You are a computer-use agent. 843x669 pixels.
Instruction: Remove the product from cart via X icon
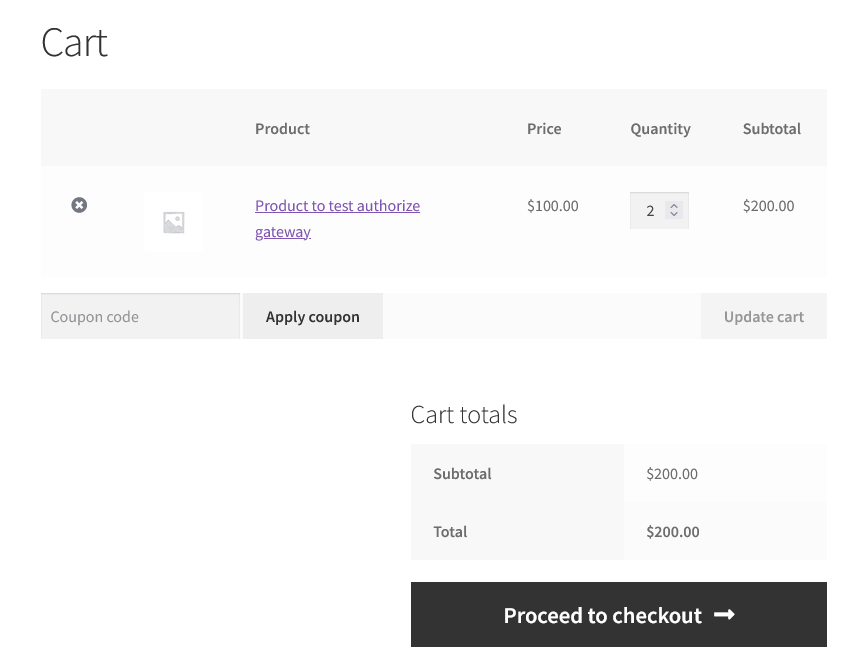pos(79,205)
